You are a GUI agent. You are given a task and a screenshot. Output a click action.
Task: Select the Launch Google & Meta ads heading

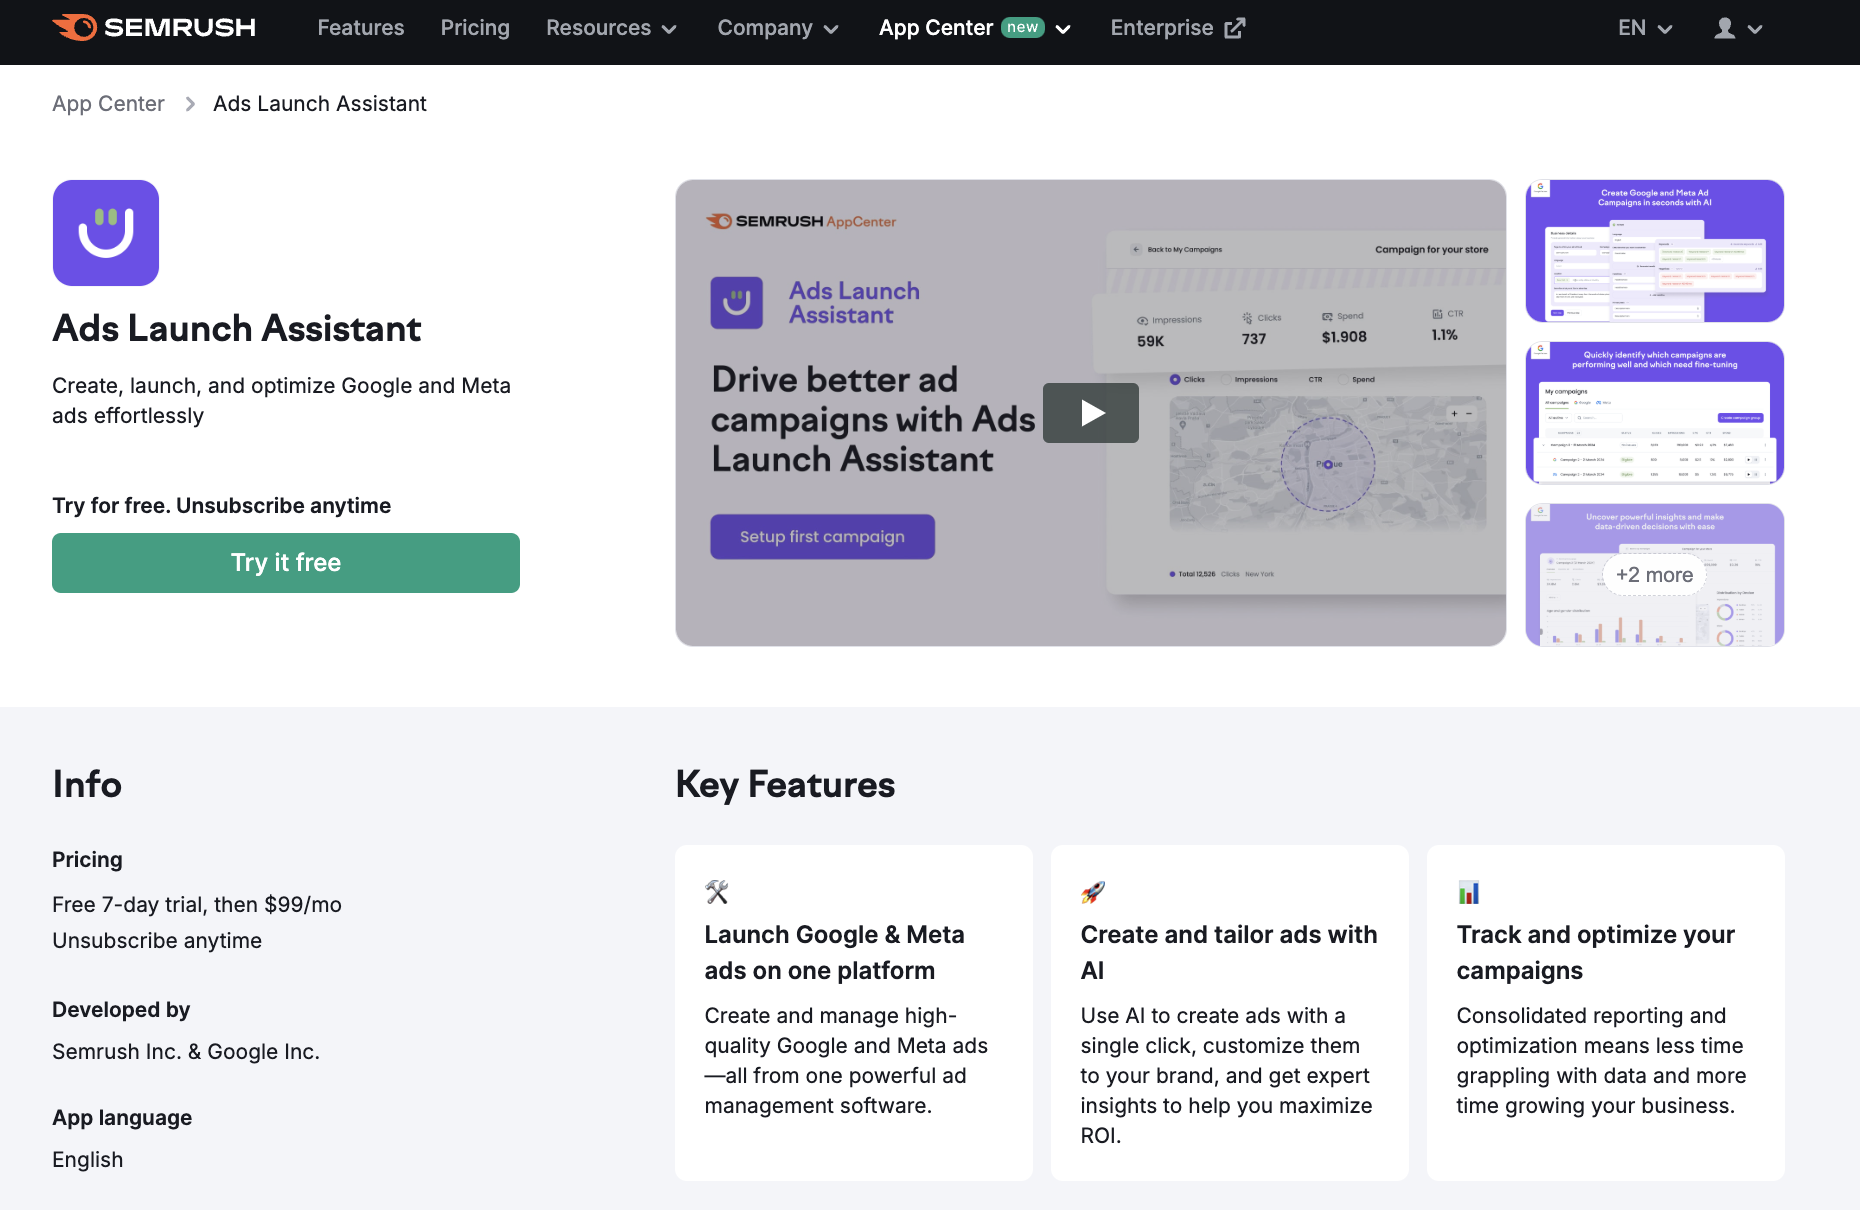pyautogui.click(x=835, y=953)
